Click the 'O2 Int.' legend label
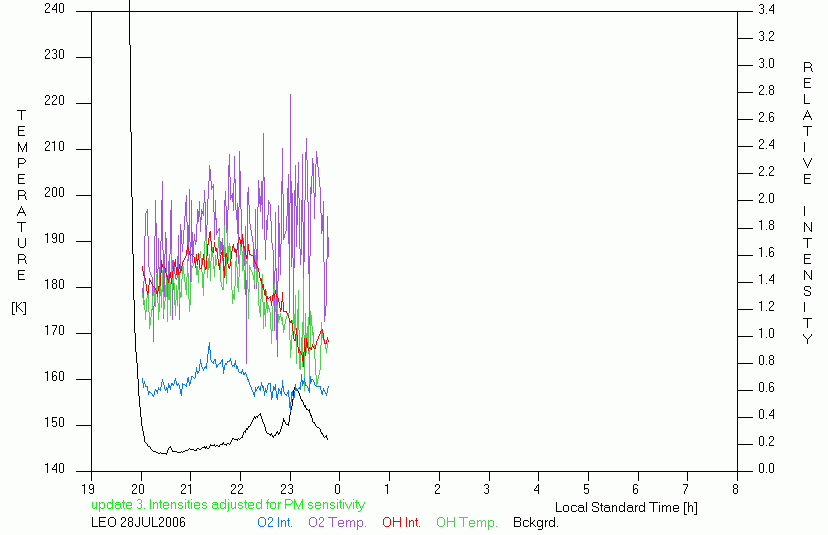Viewport: 828px width, 535px height. [275, 522]
